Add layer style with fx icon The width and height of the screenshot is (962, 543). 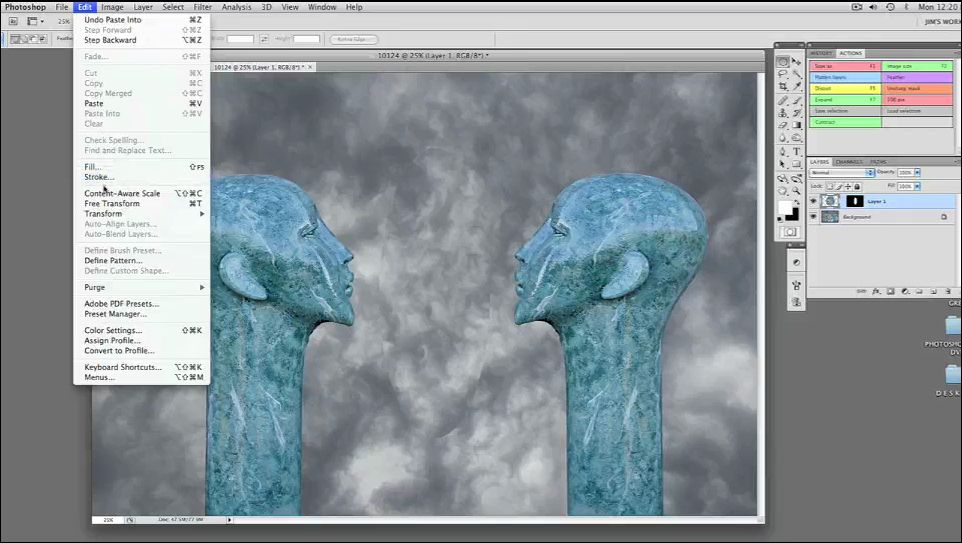[x=876, y=291]
